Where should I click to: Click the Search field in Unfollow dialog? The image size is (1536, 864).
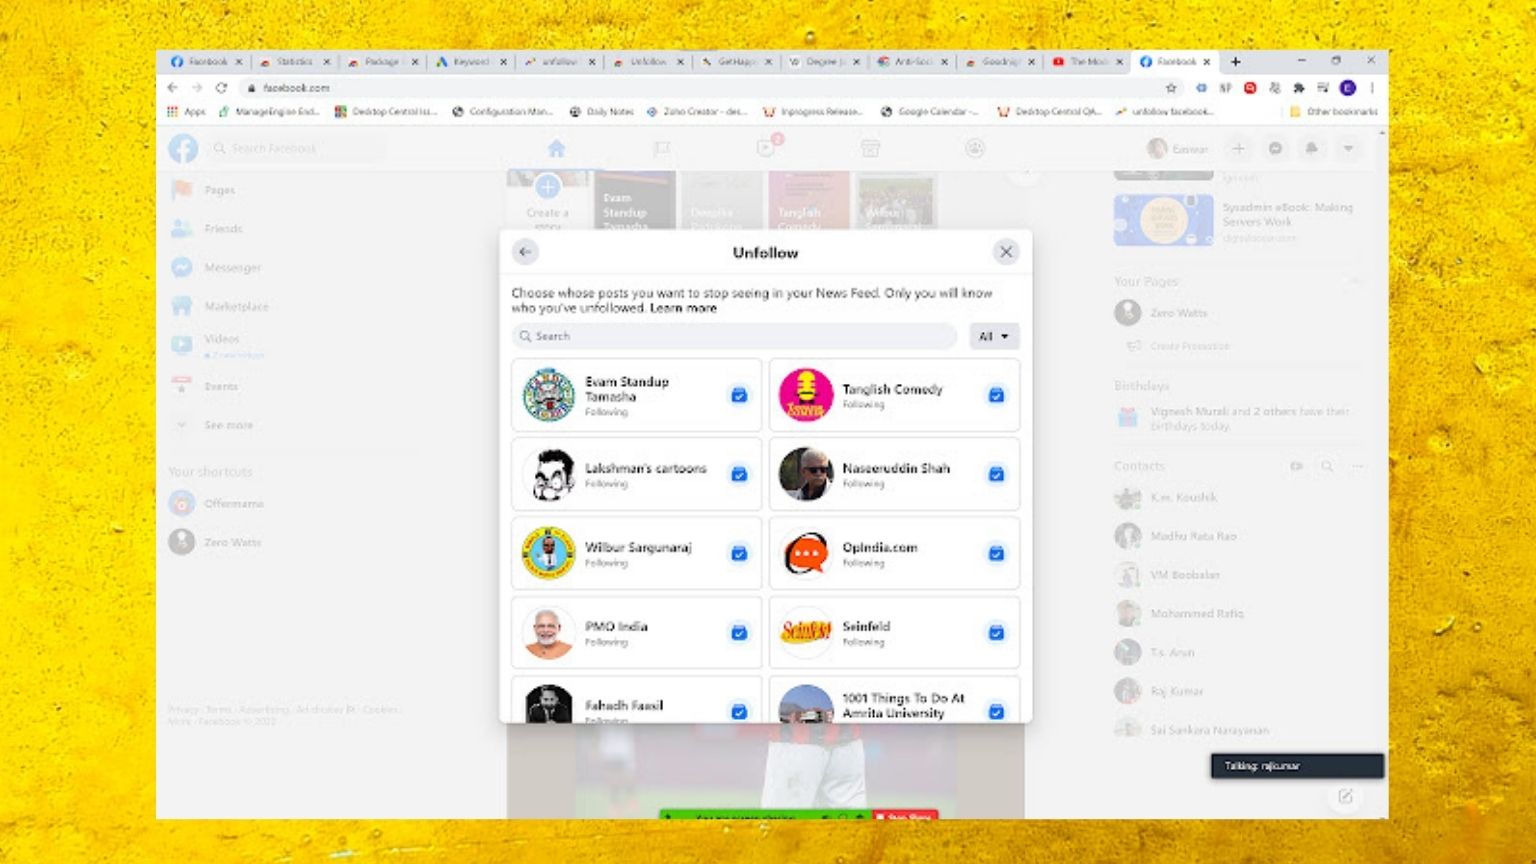734,336
